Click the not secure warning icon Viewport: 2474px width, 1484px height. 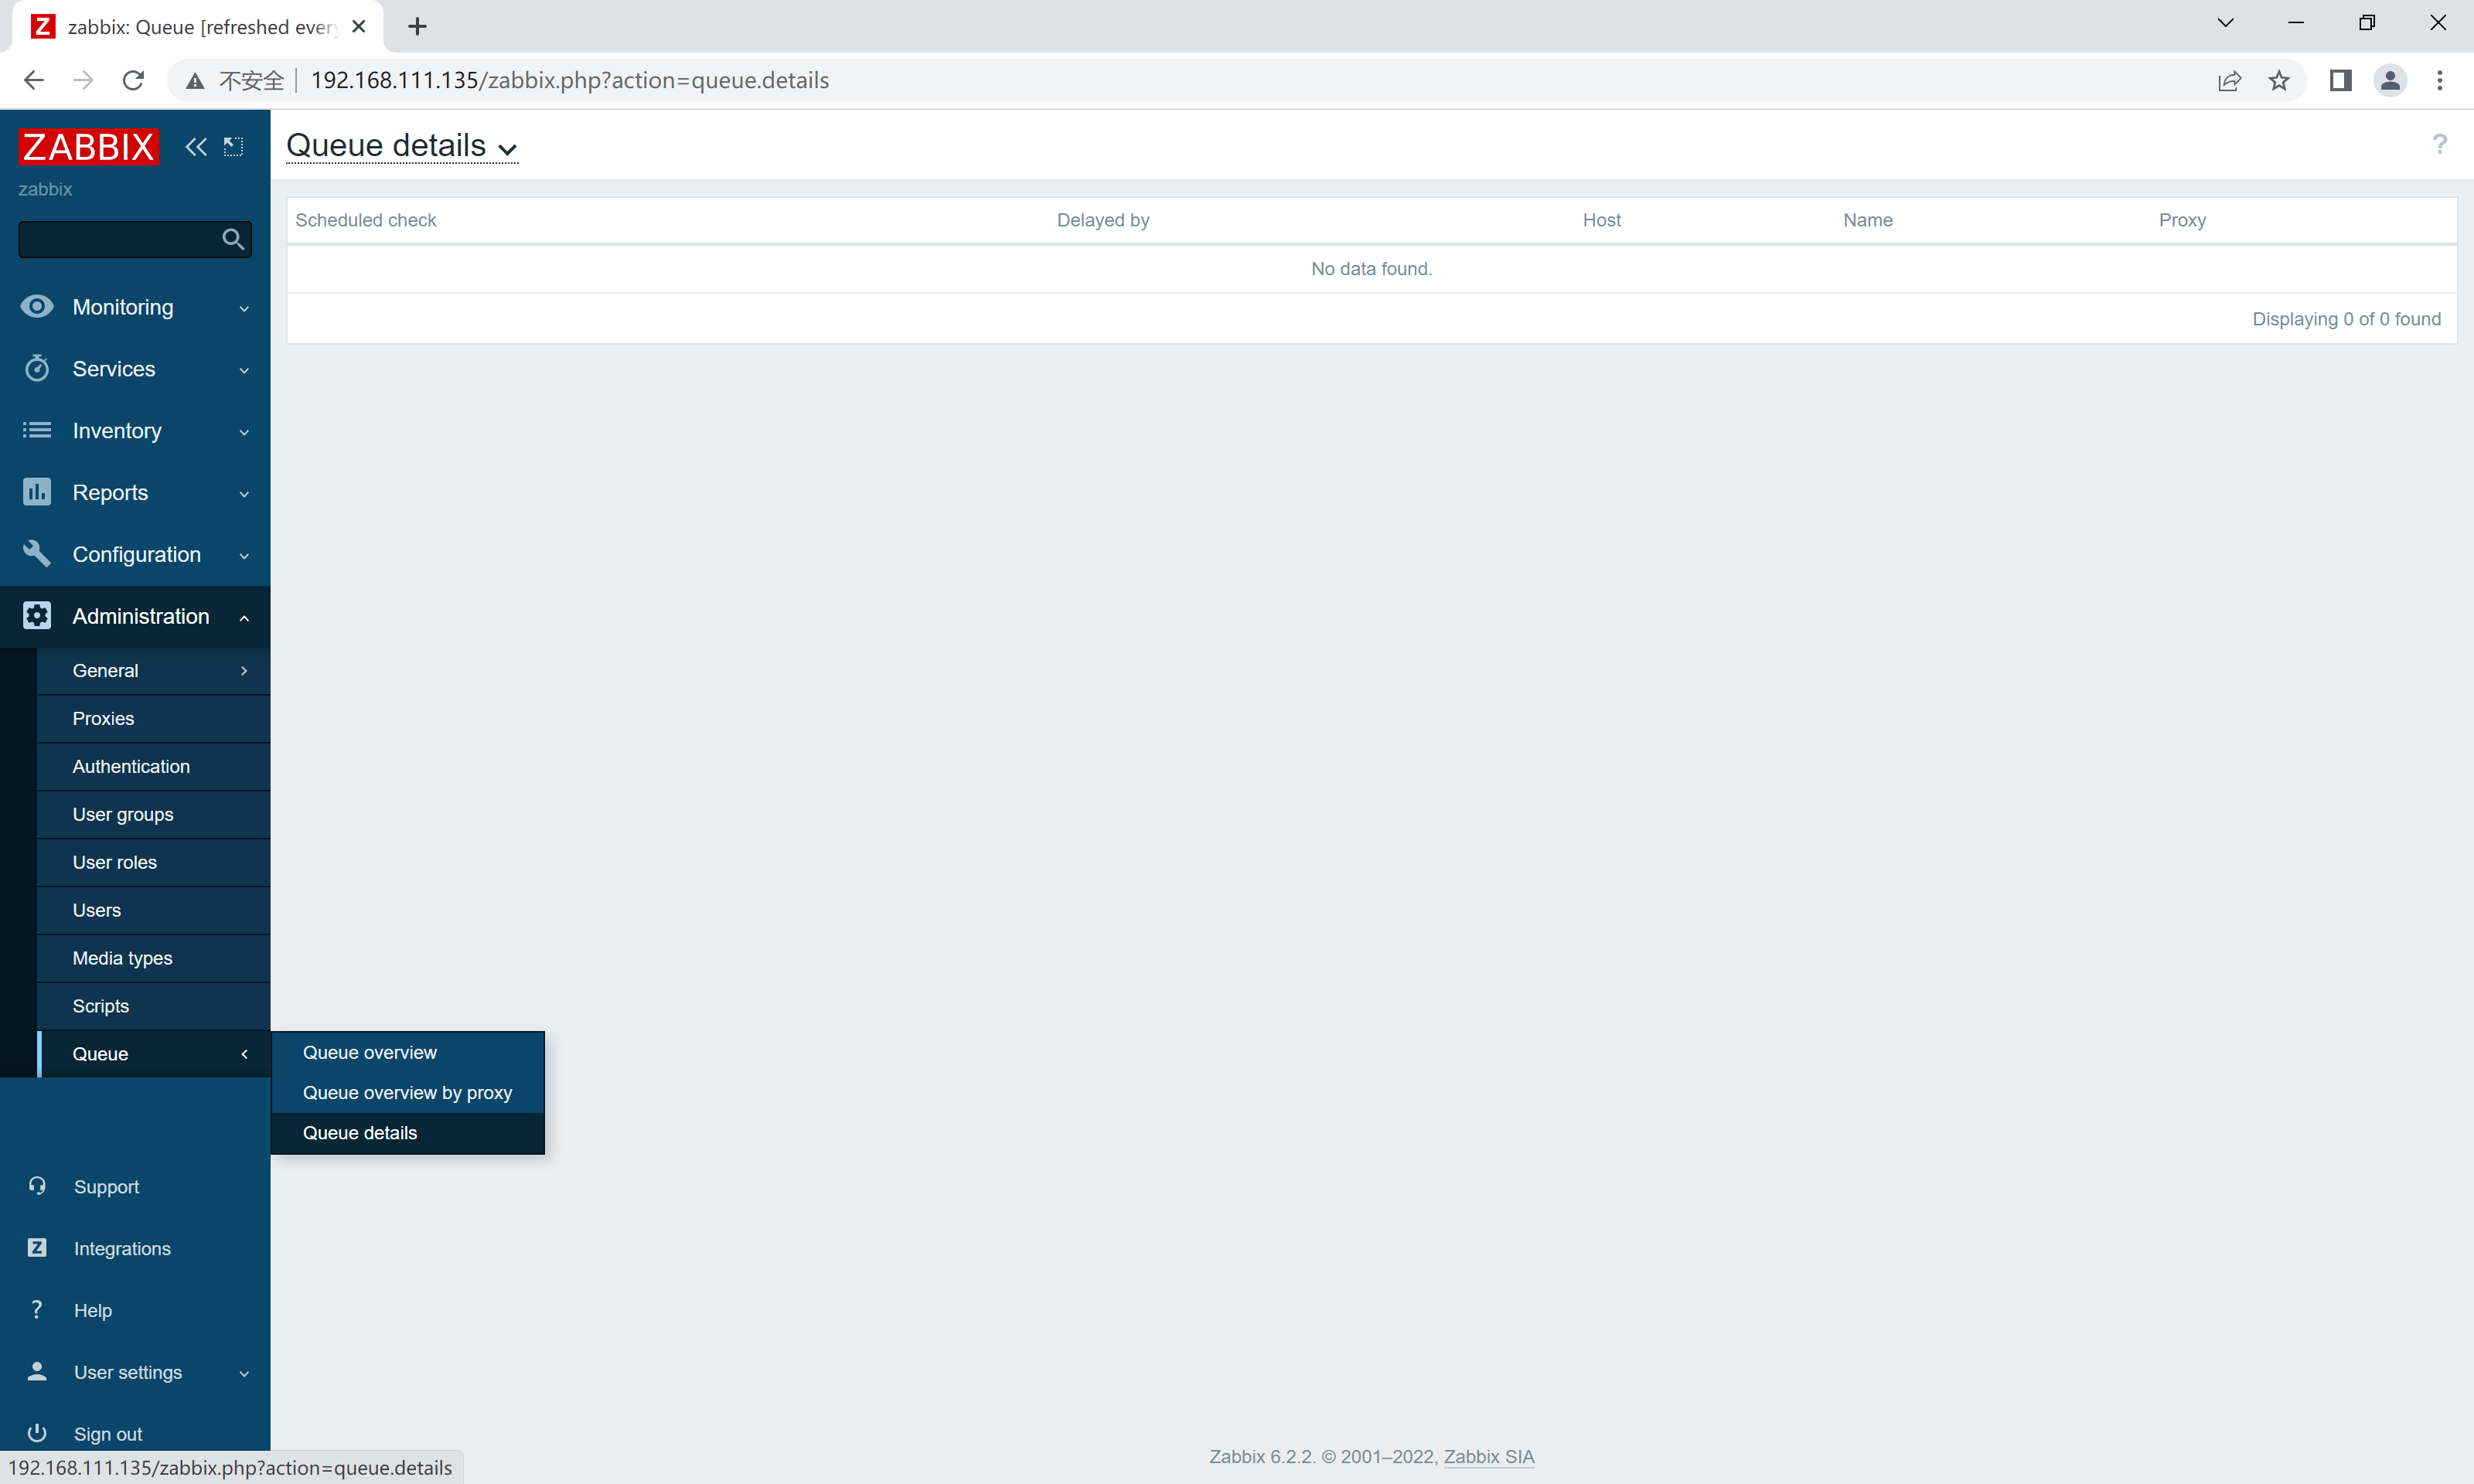195,81
